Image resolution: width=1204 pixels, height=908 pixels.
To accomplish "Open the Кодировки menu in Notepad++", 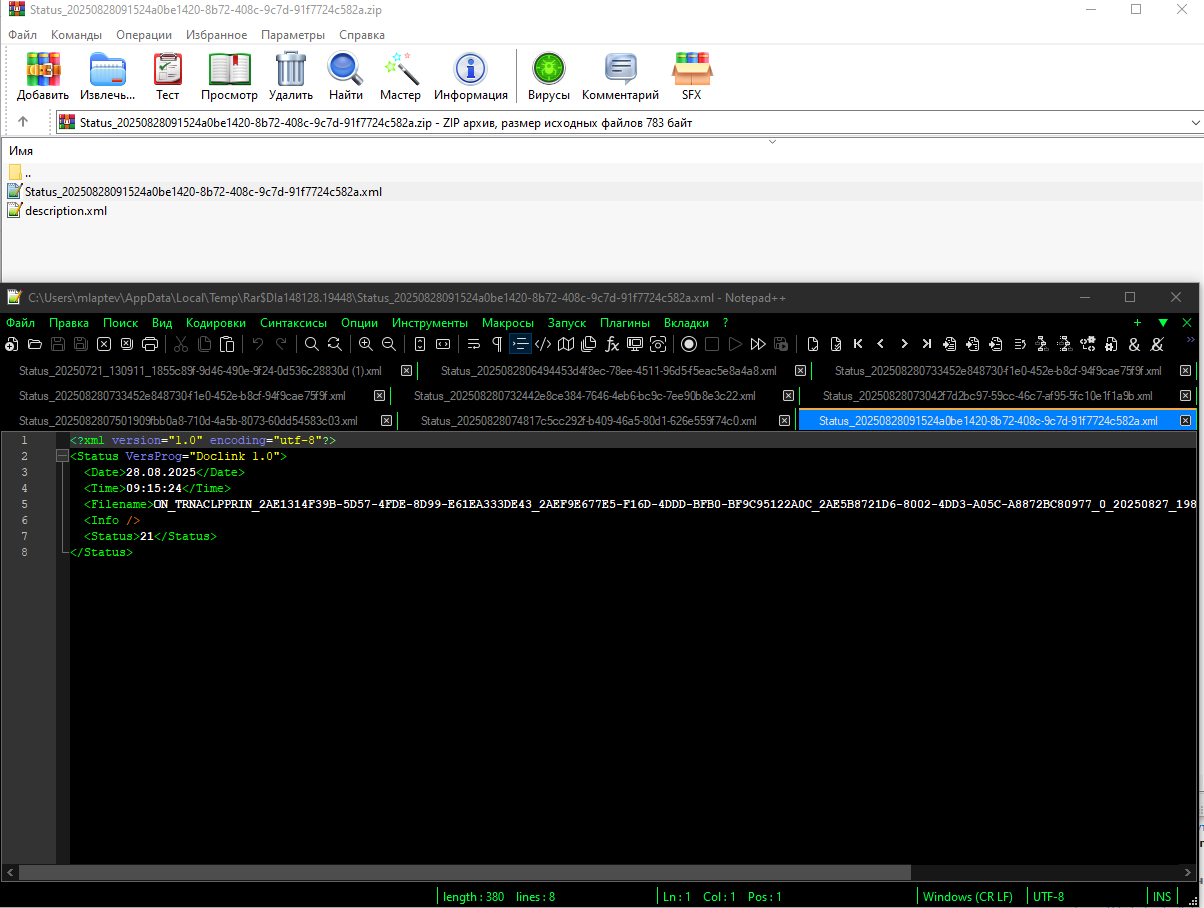I will [216, 323].
